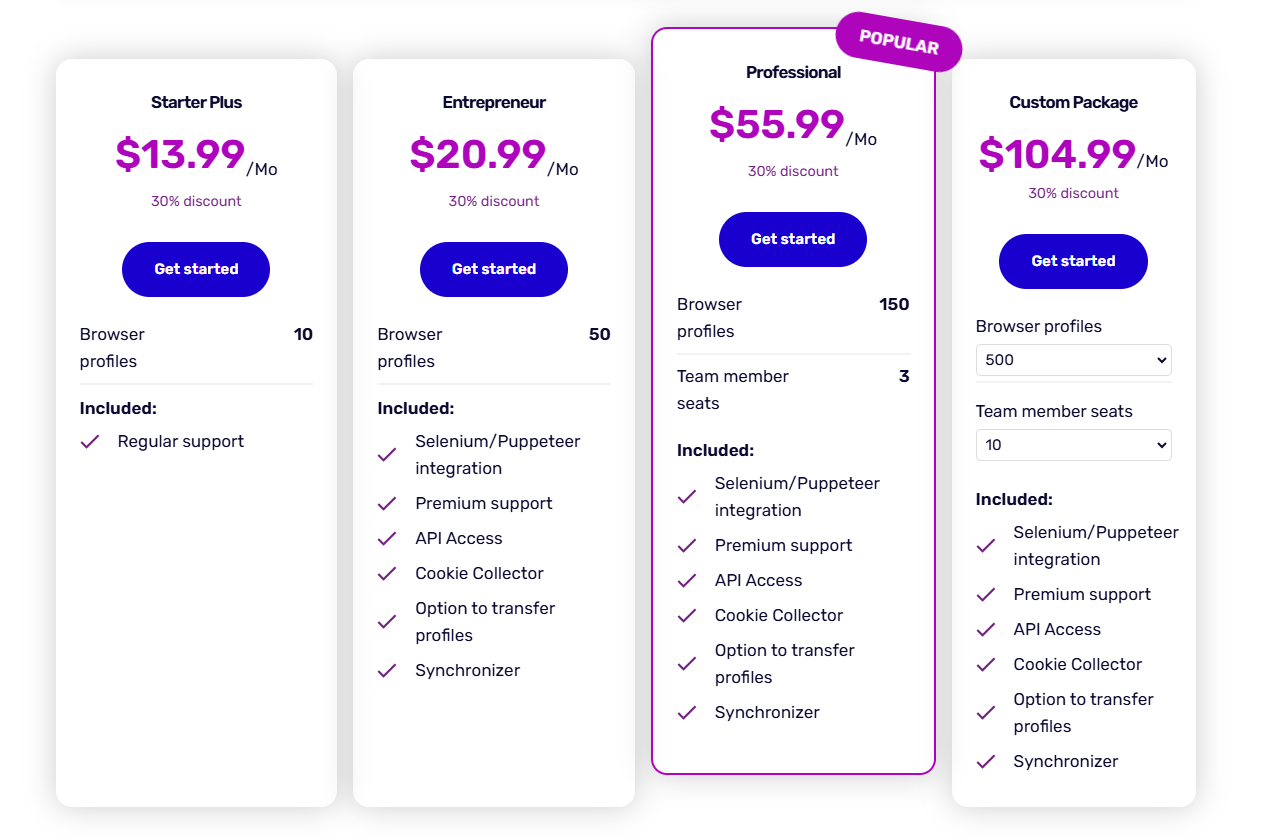Click the Premium support checkmark under Entrepreneur
Image resolution: width=1262 pixels, height=837 pixels.
pyautogui.click(x=387, y=503)
